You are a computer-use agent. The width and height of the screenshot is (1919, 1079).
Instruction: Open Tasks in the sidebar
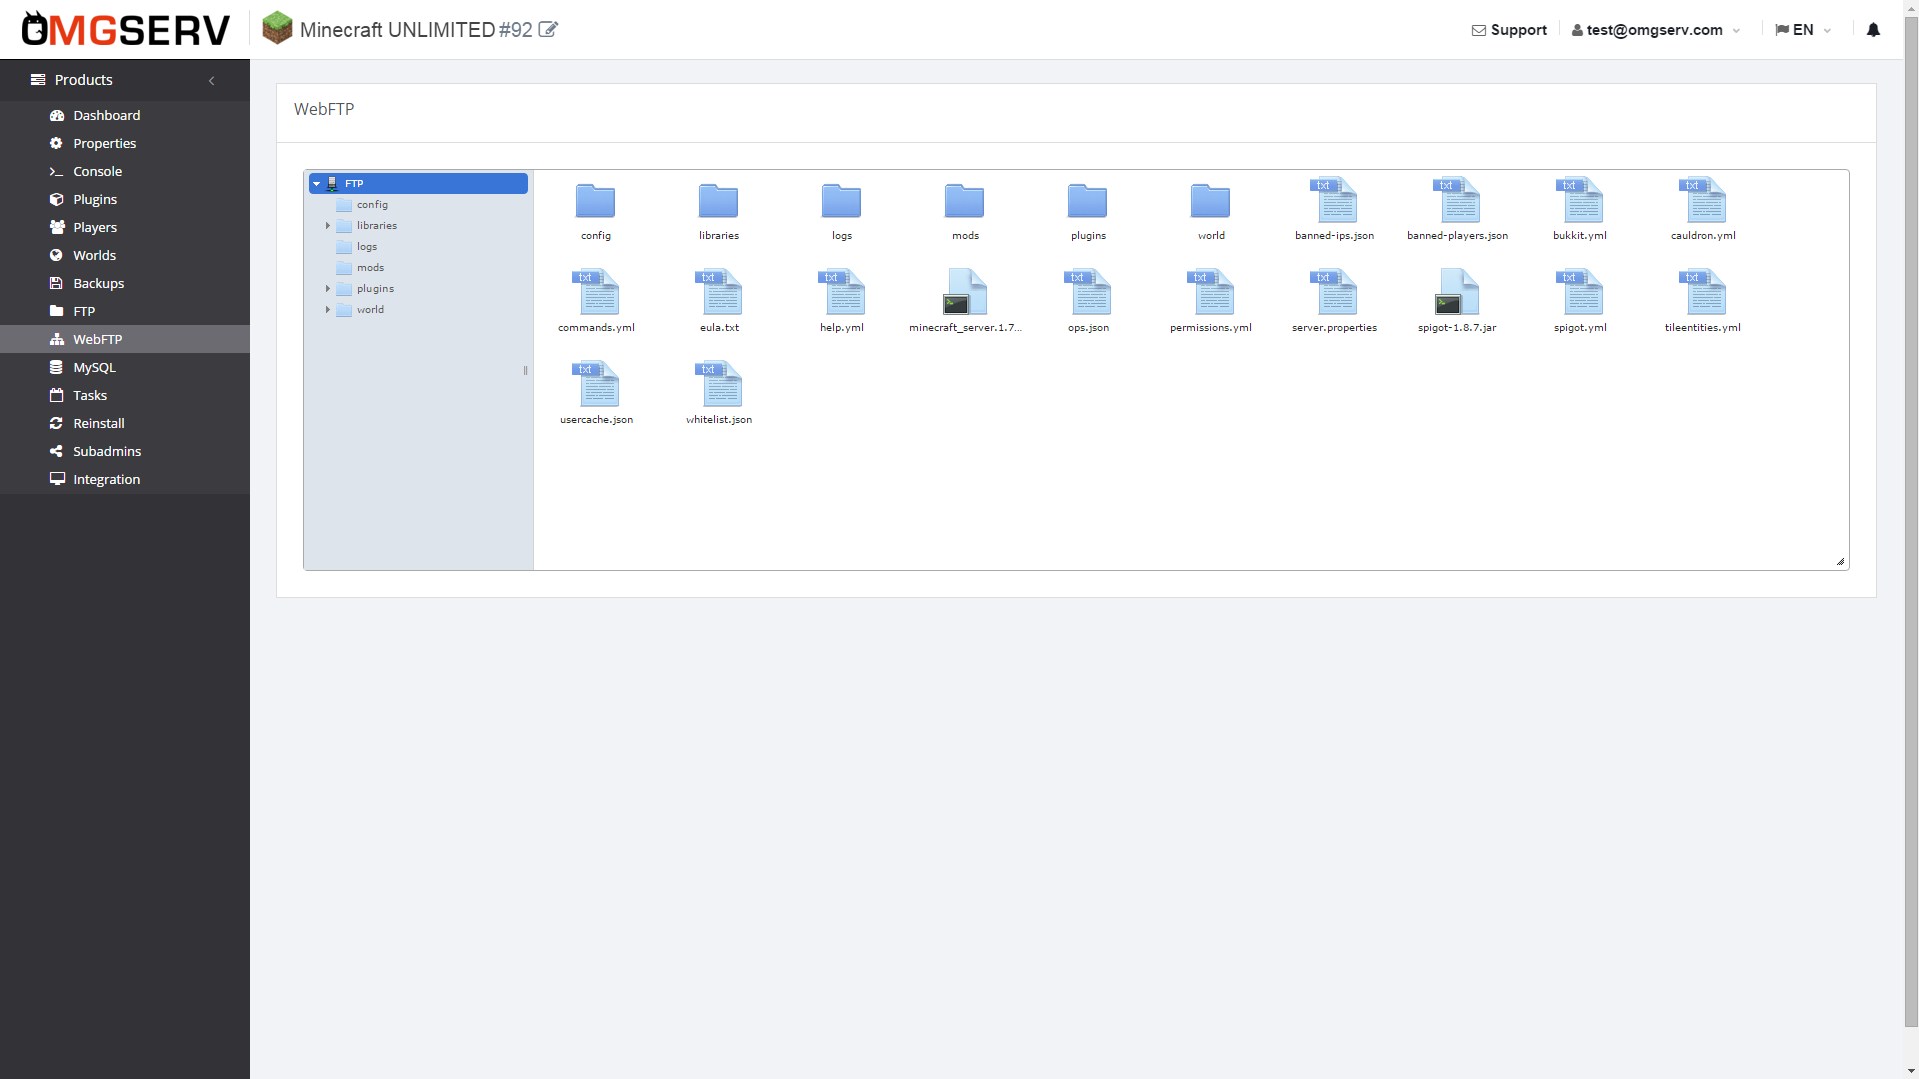point(125,395)
